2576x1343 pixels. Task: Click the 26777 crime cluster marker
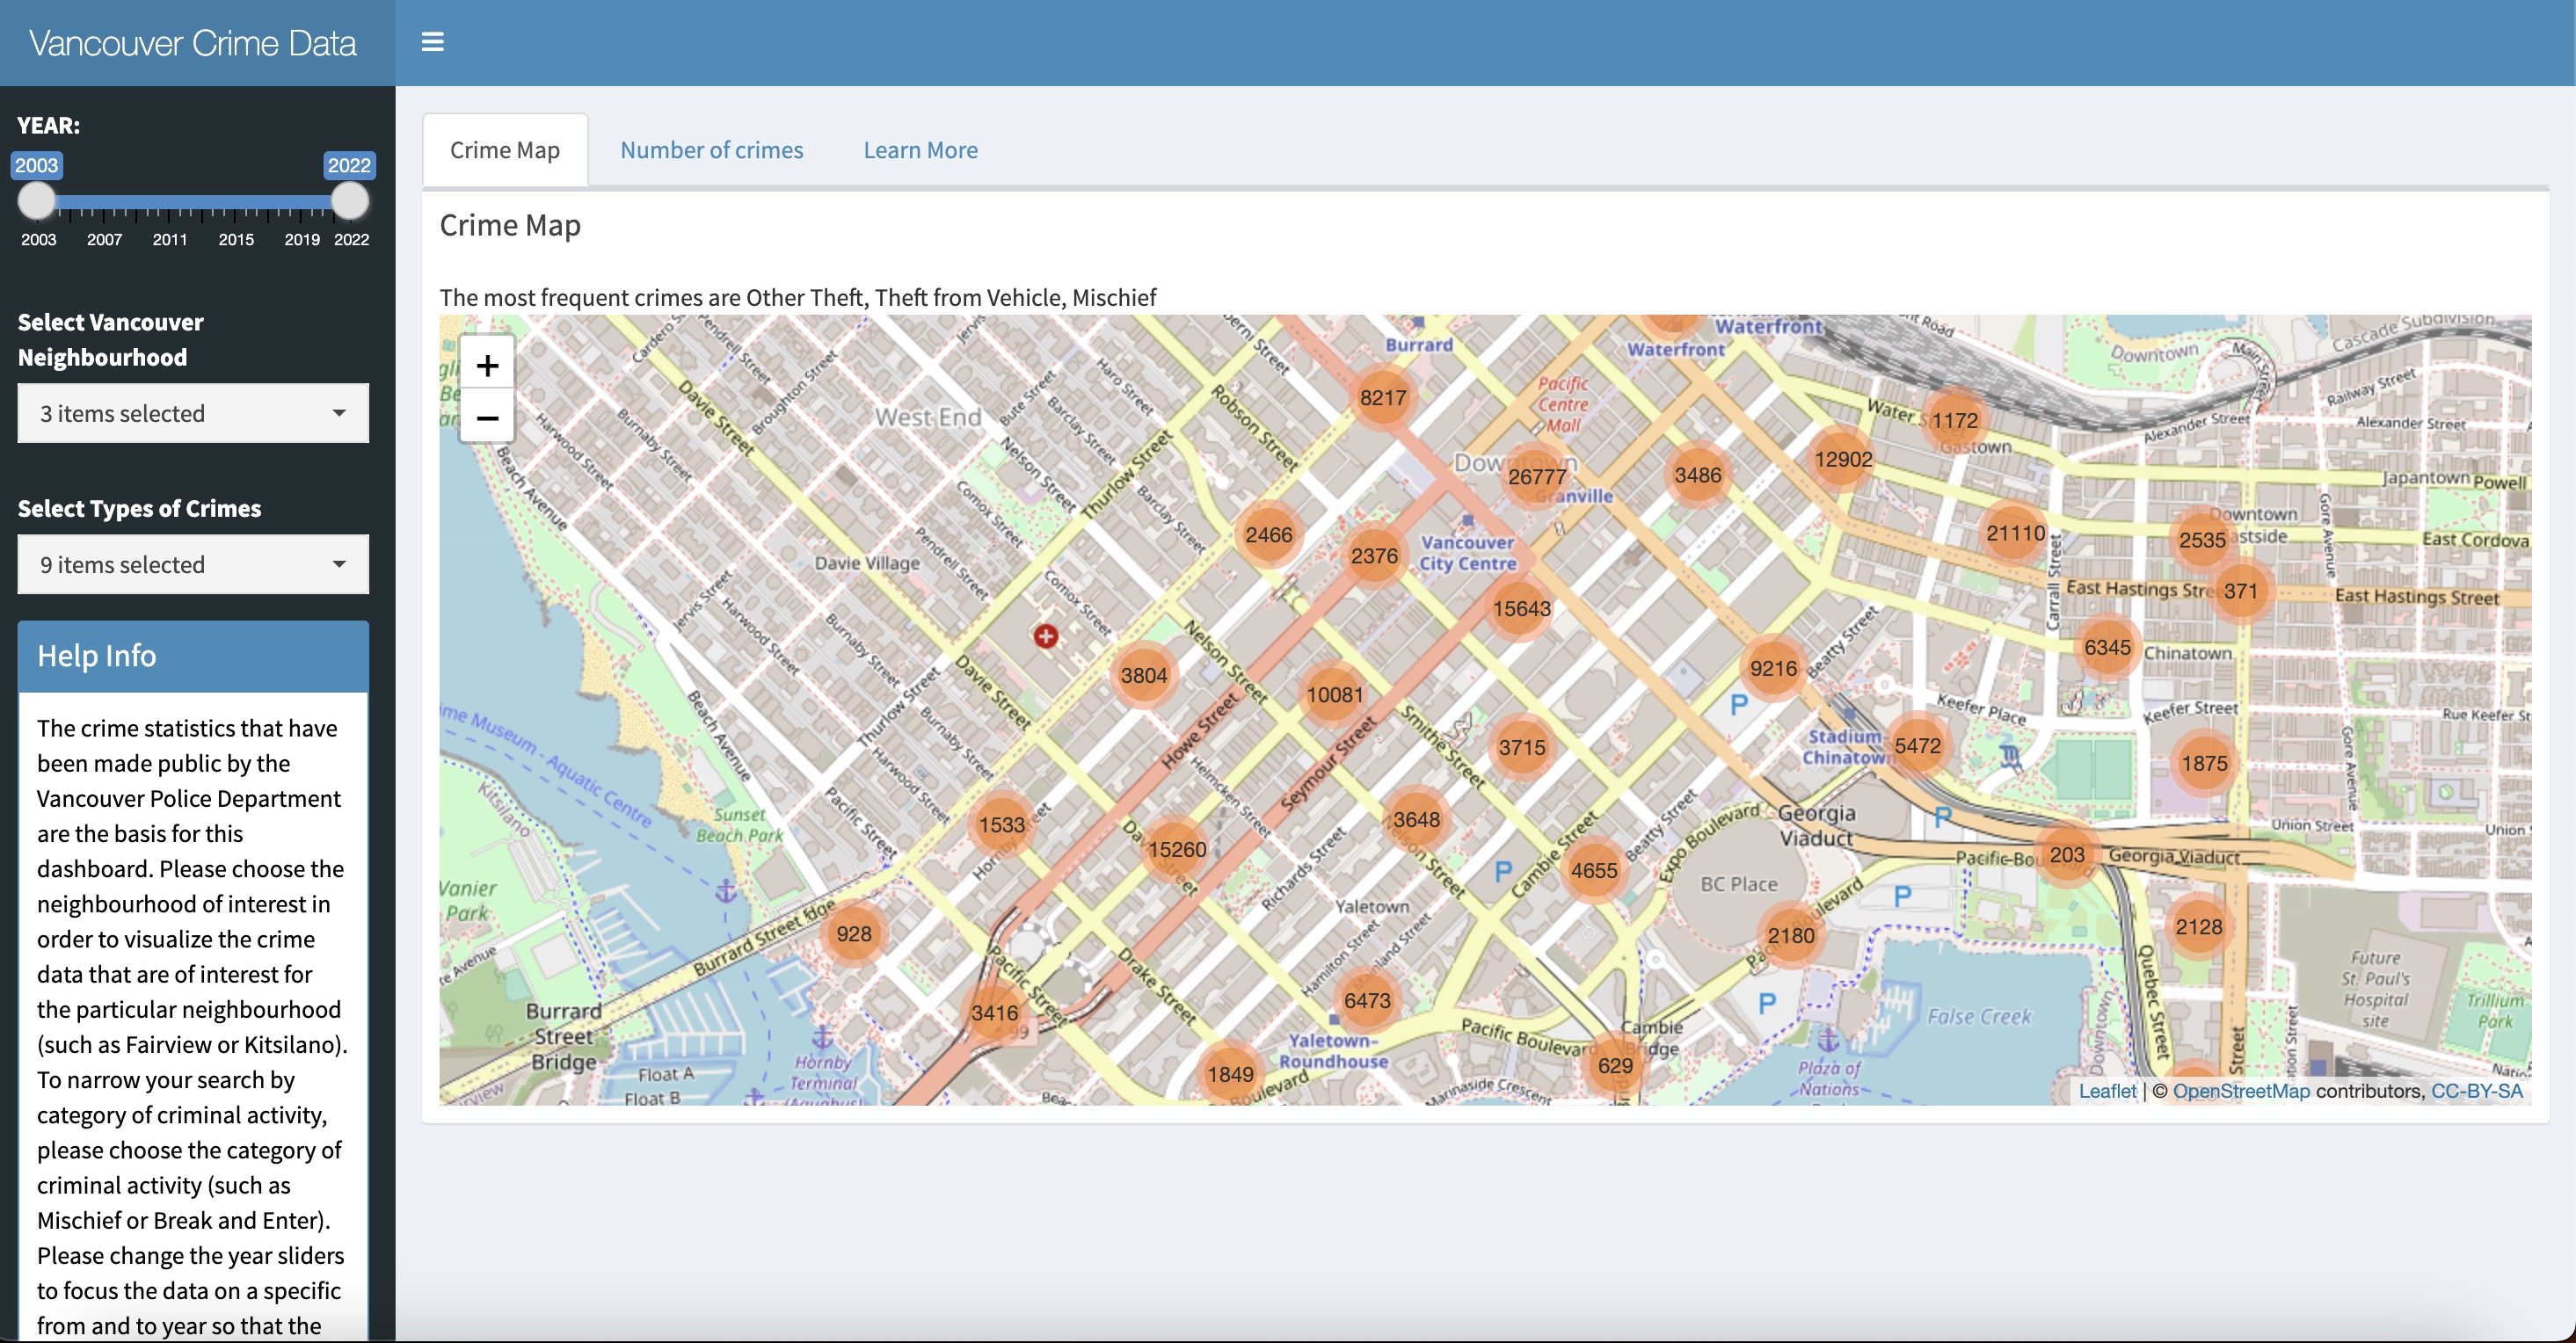pyautogui.click(x=1536, y=476)
